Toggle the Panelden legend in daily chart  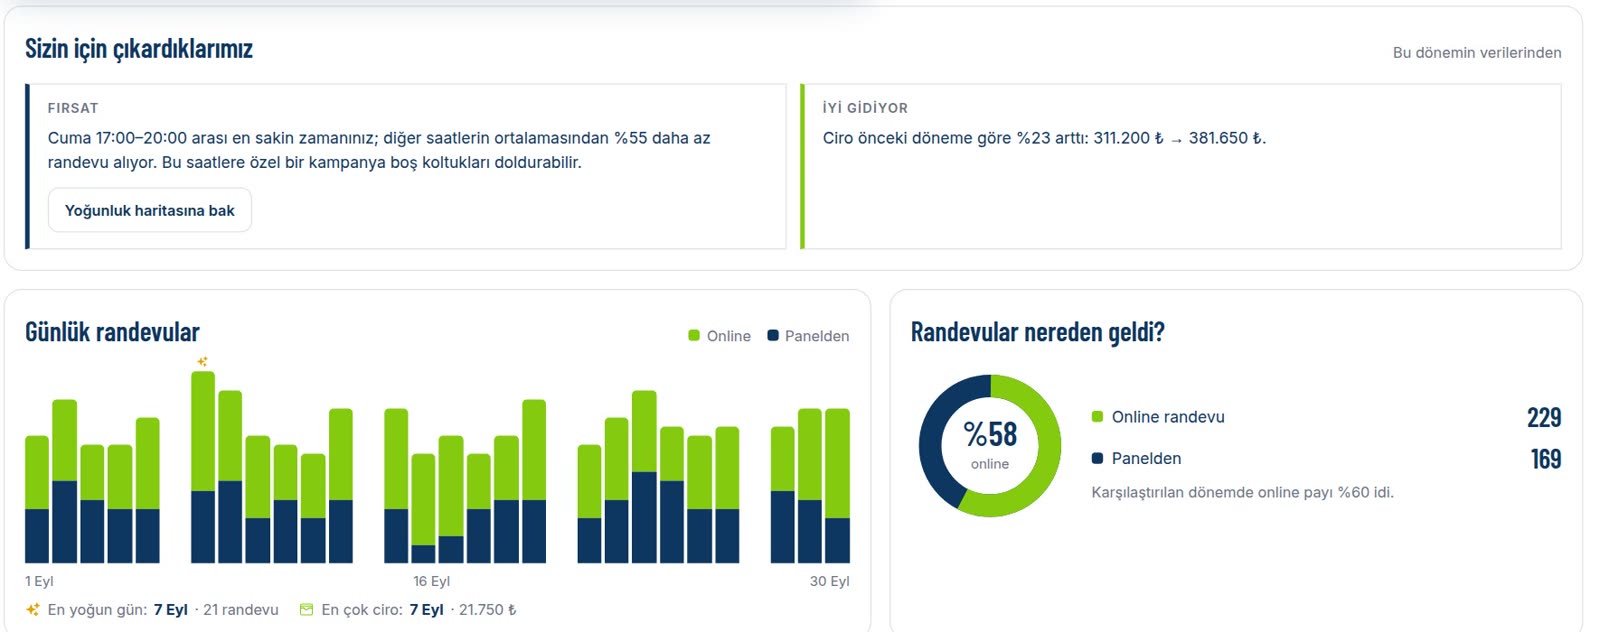(808, 336)
